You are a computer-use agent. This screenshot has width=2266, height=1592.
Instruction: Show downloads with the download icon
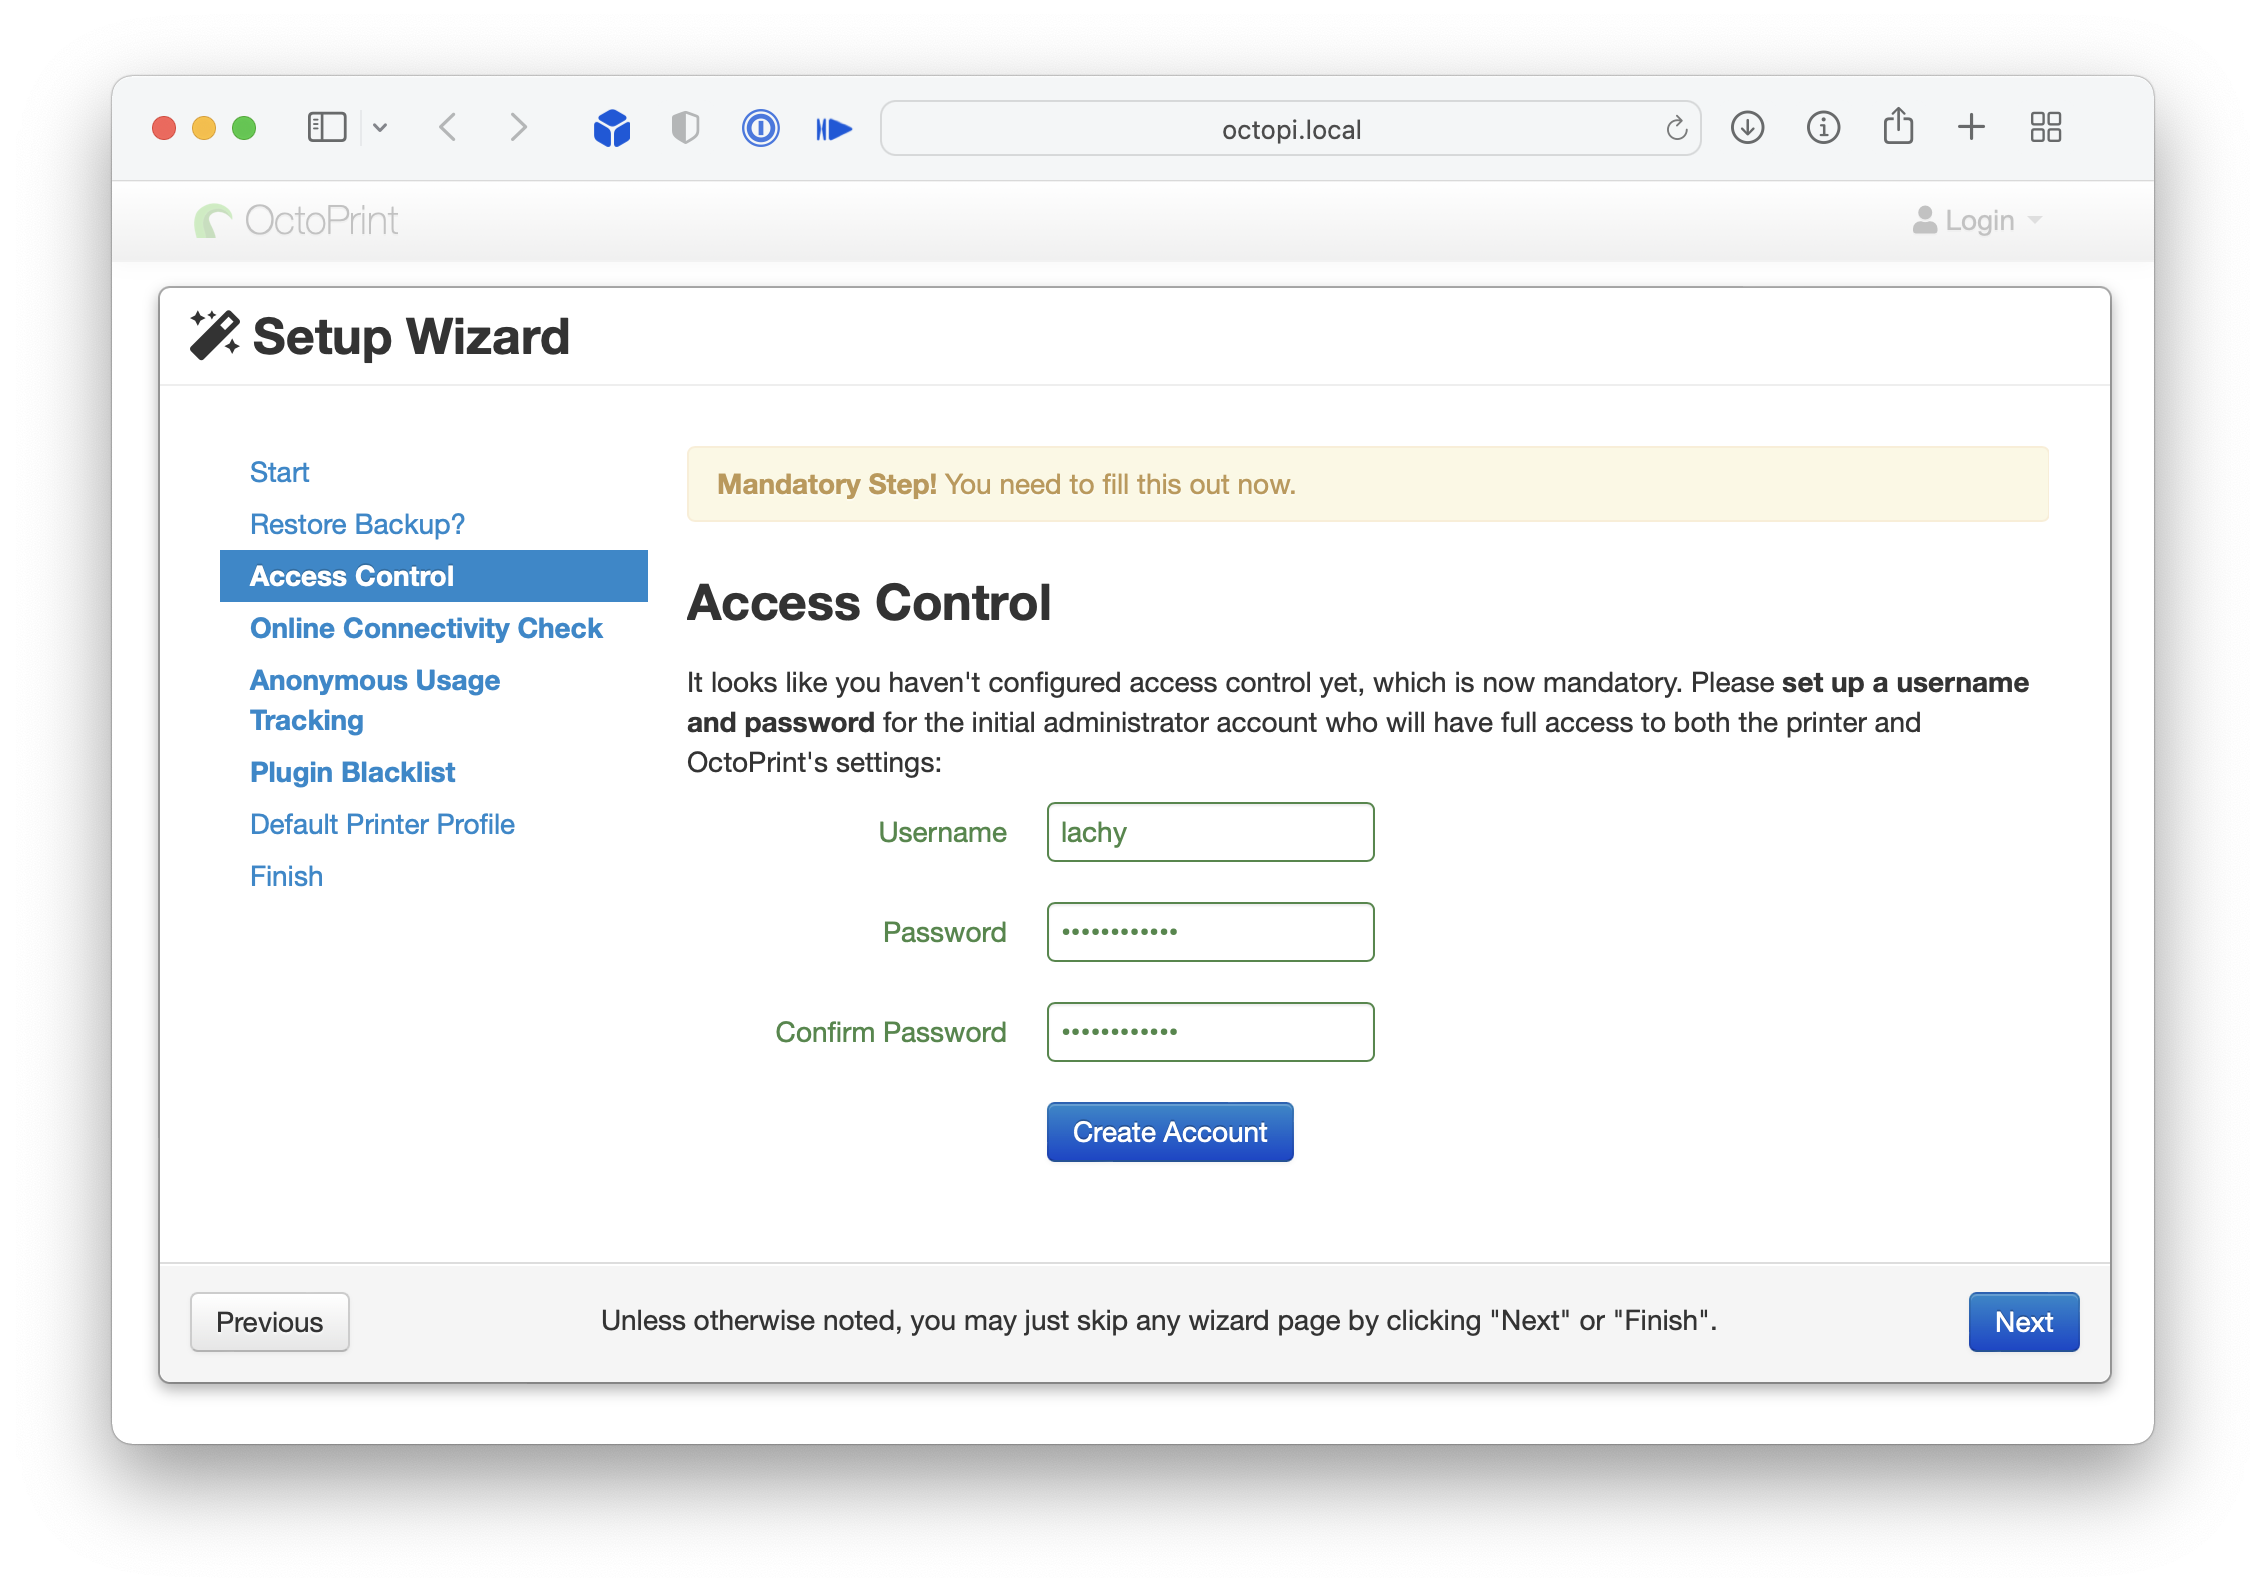(1747, 128)
